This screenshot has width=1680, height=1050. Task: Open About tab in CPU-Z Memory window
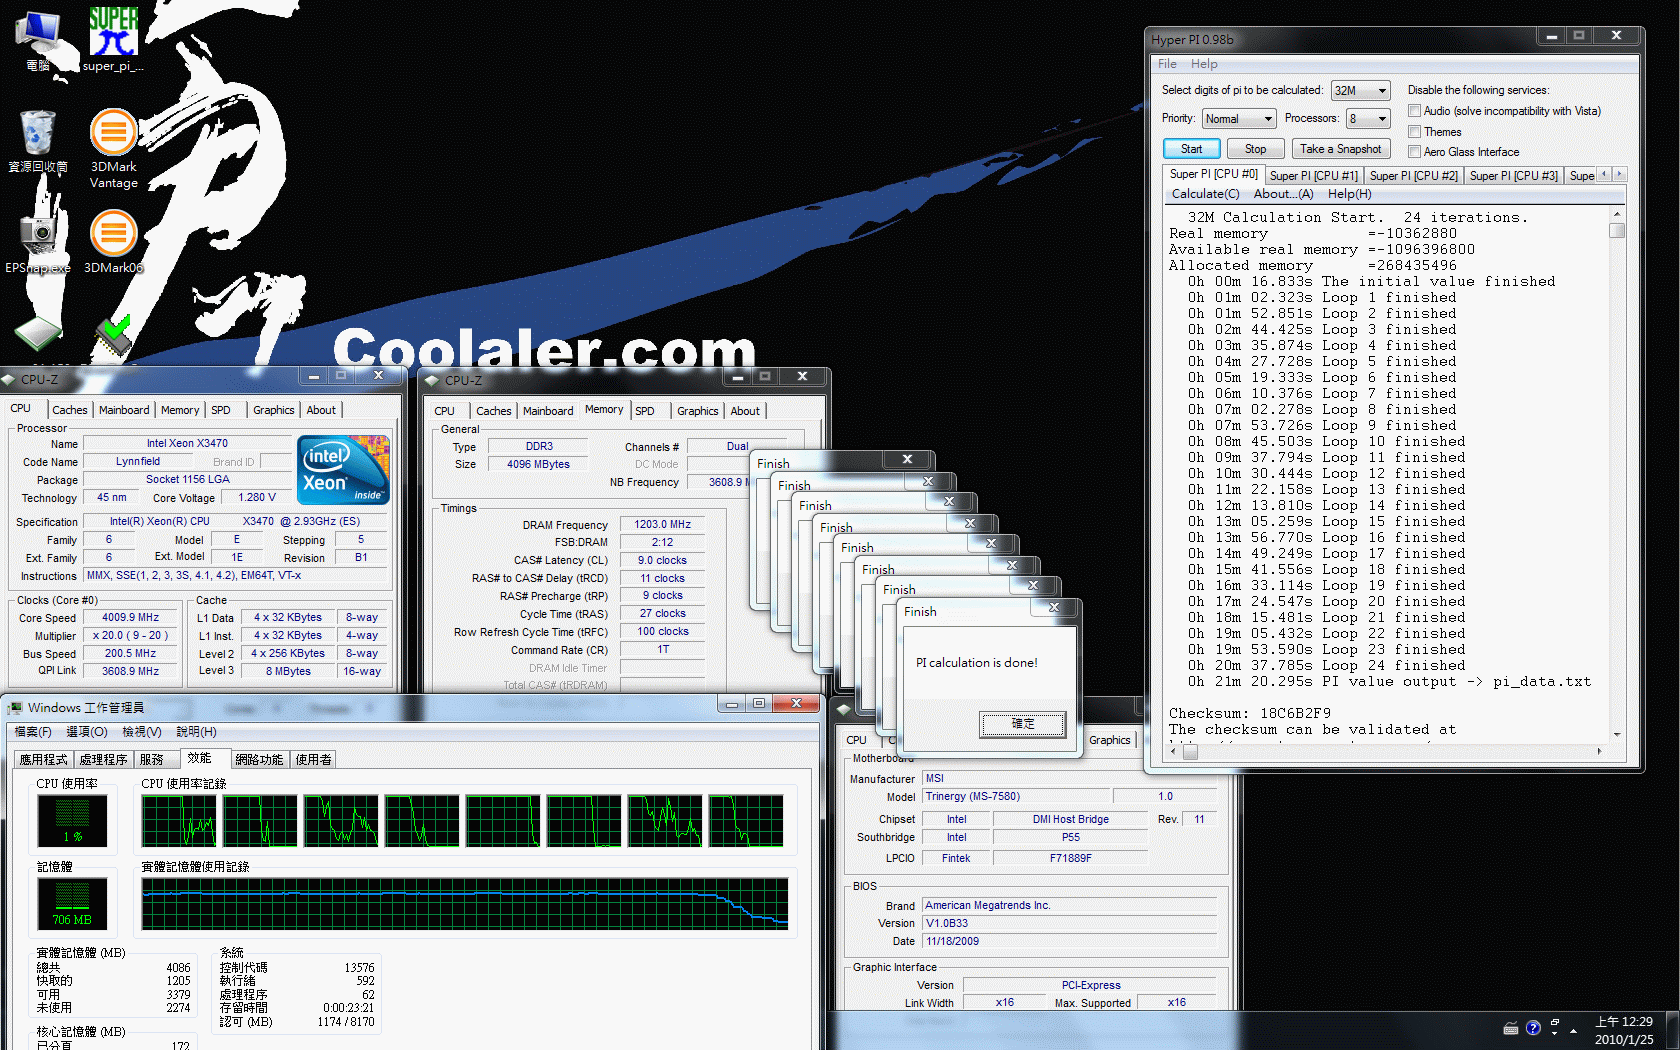tap(745, 411)
